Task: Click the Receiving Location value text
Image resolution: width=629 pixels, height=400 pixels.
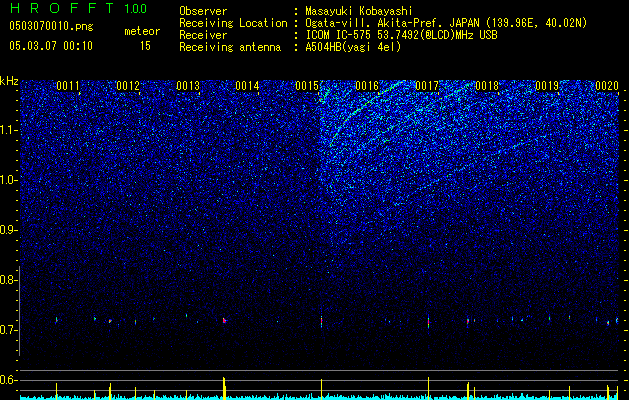Action: coord(446,23)
